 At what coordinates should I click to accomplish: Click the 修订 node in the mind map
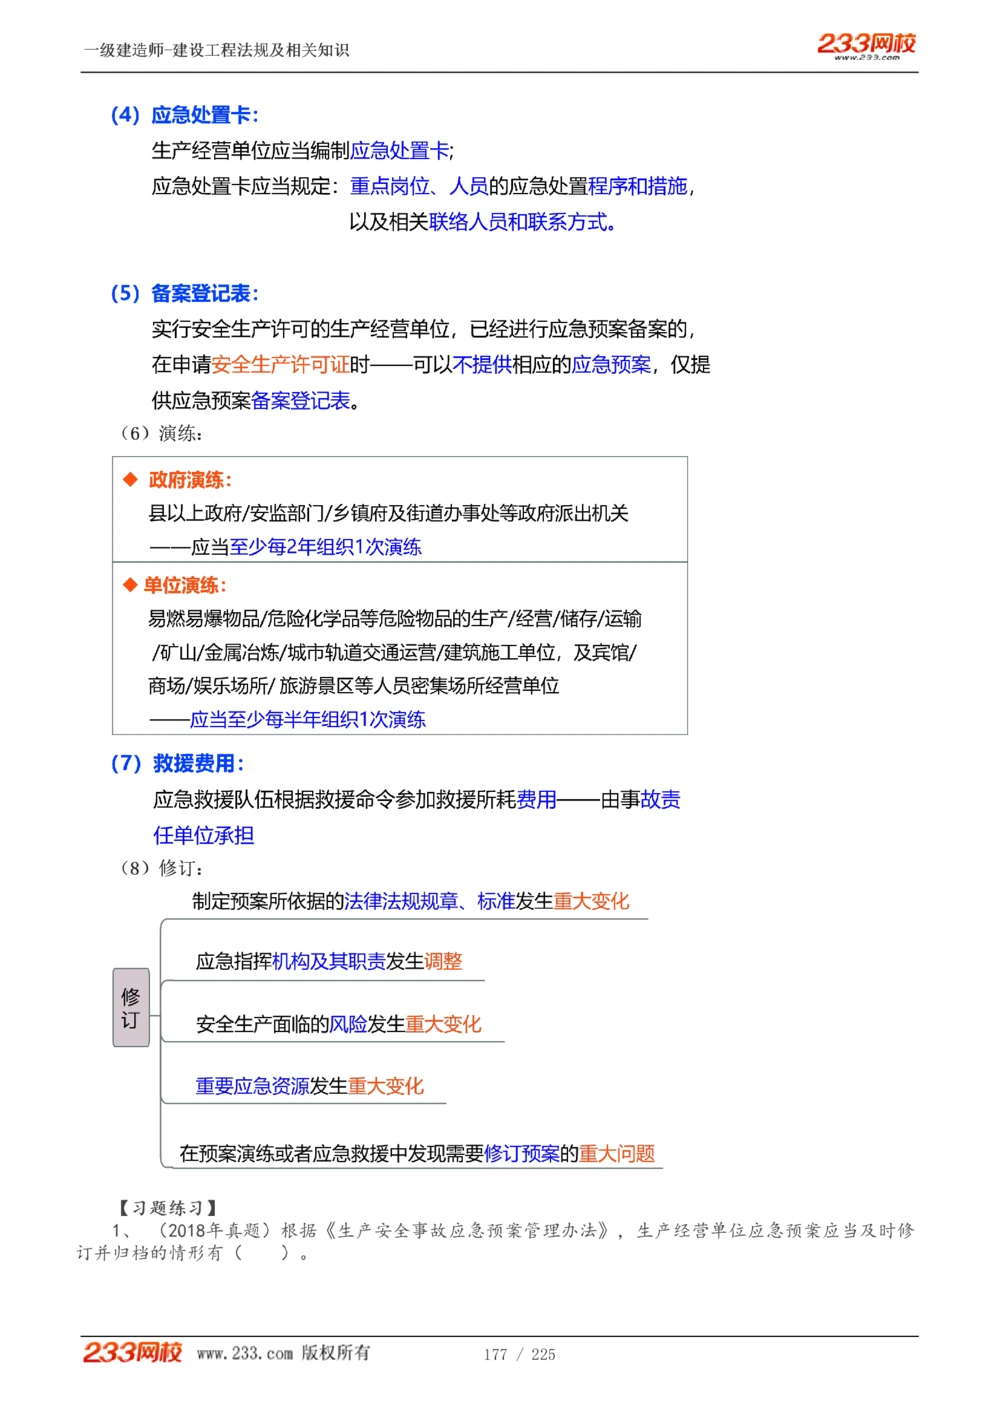(x=131, y=1006)
